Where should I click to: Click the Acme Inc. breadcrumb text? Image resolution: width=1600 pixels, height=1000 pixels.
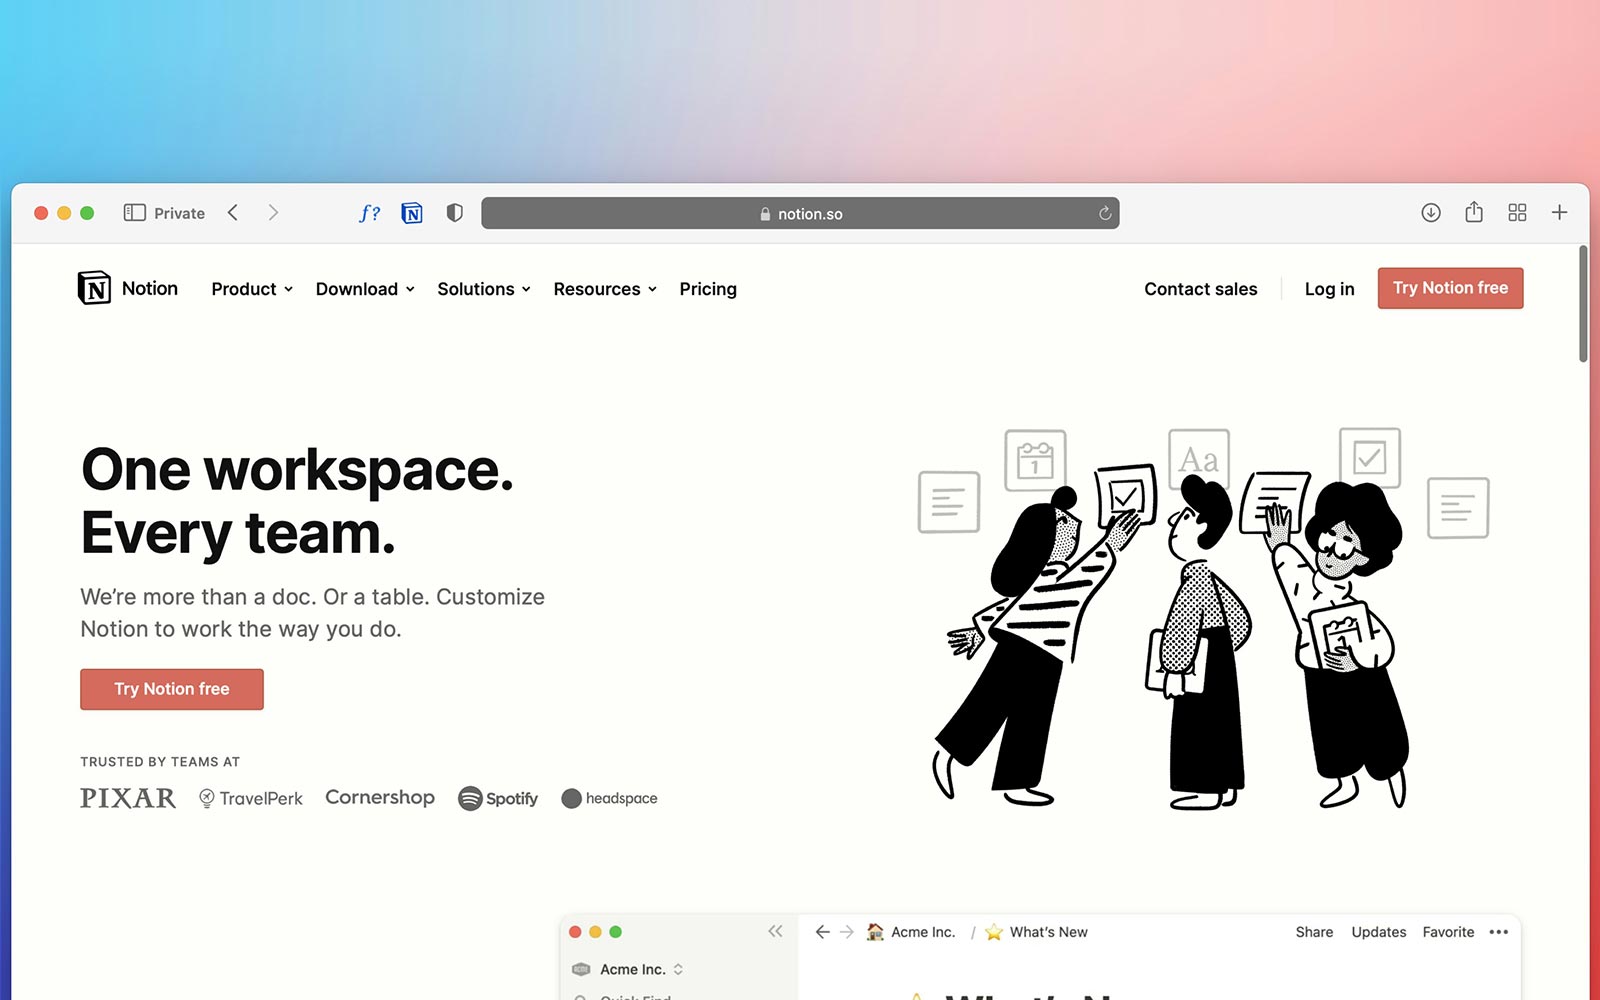923,932
